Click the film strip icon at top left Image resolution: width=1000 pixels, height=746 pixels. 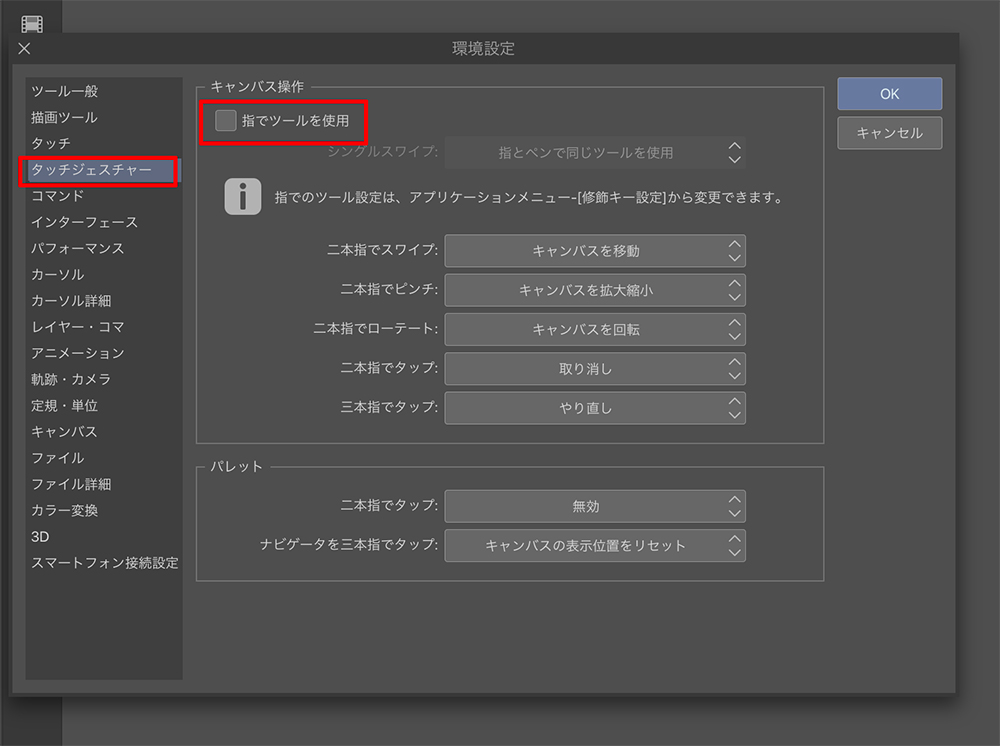tap(32, 23)
